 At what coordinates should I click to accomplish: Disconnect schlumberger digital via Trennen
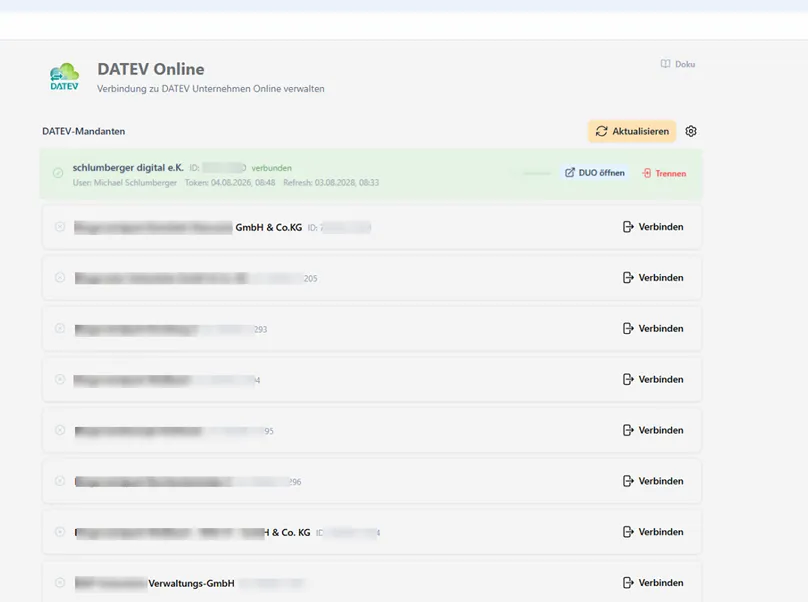pyautogui.click(x=664, y=173)
